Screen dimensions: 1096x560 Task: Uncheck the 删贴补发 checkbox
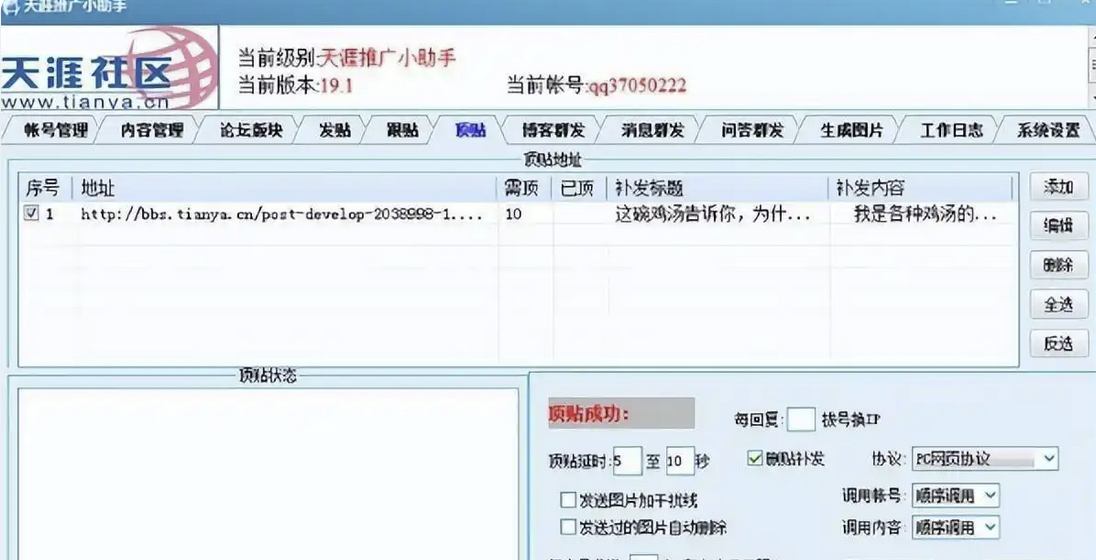[755, 459]
